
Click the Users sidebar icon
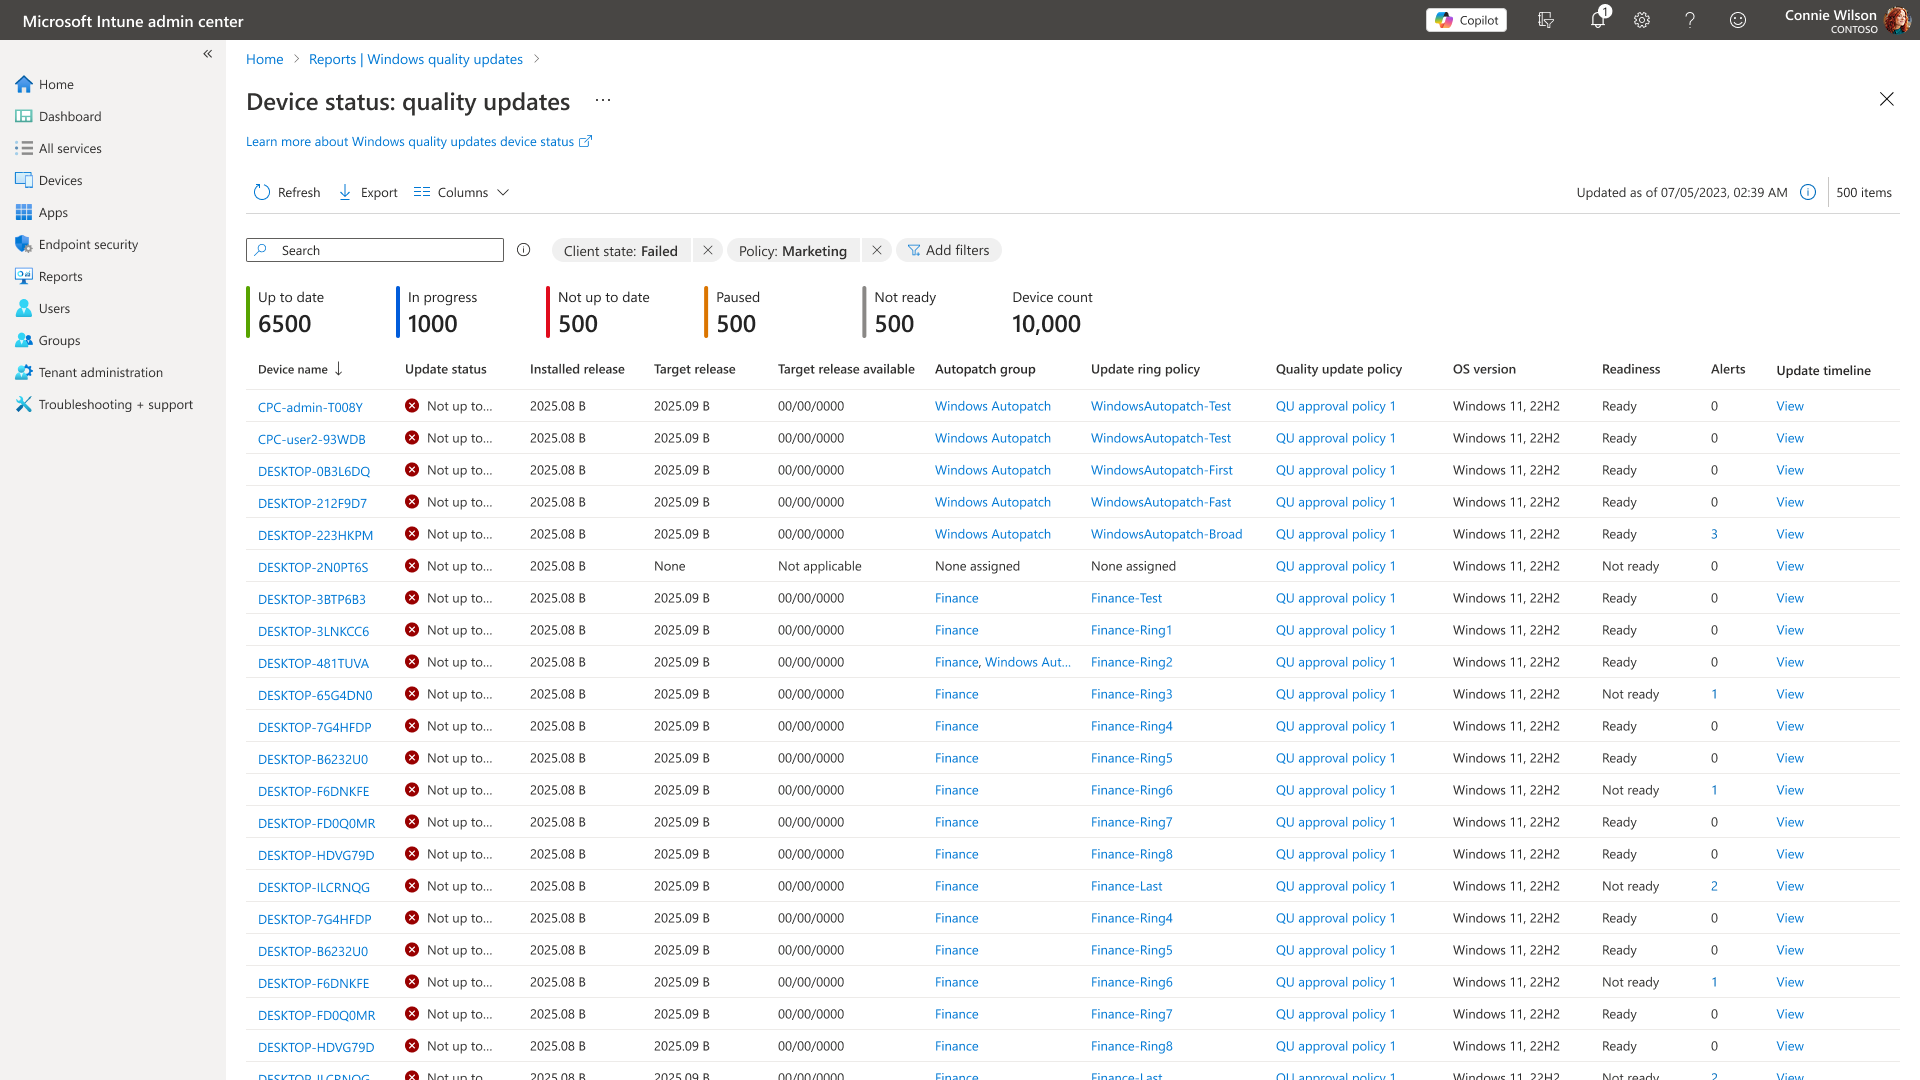click(24, 308)
